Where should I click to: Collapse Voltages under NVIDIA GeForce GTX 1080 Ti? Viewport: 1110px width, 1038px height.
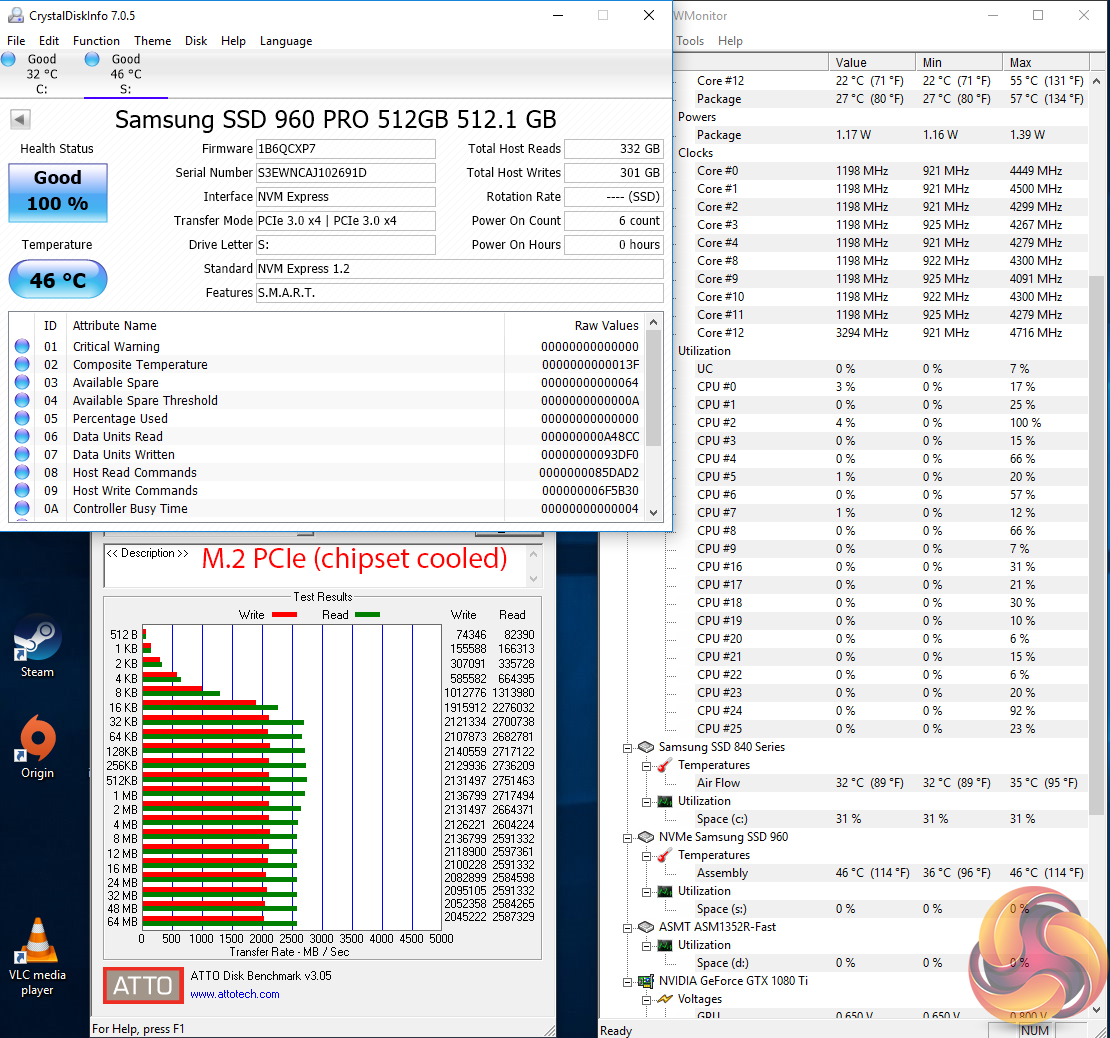(x=646, y=1000)
